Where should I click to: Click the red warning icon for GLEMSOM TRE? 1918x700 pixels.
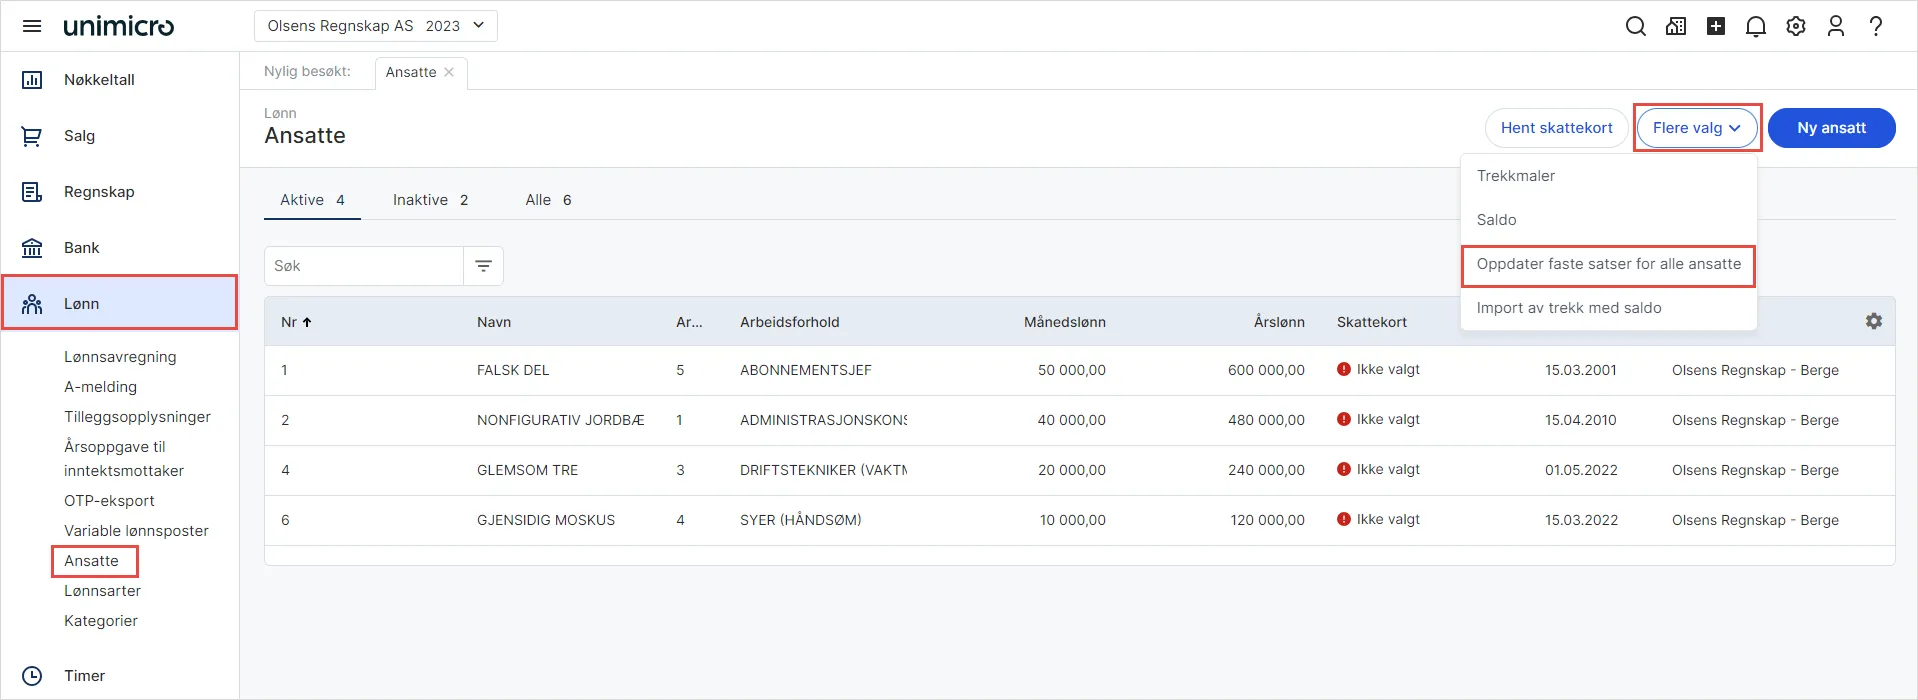coord(1343,469)
